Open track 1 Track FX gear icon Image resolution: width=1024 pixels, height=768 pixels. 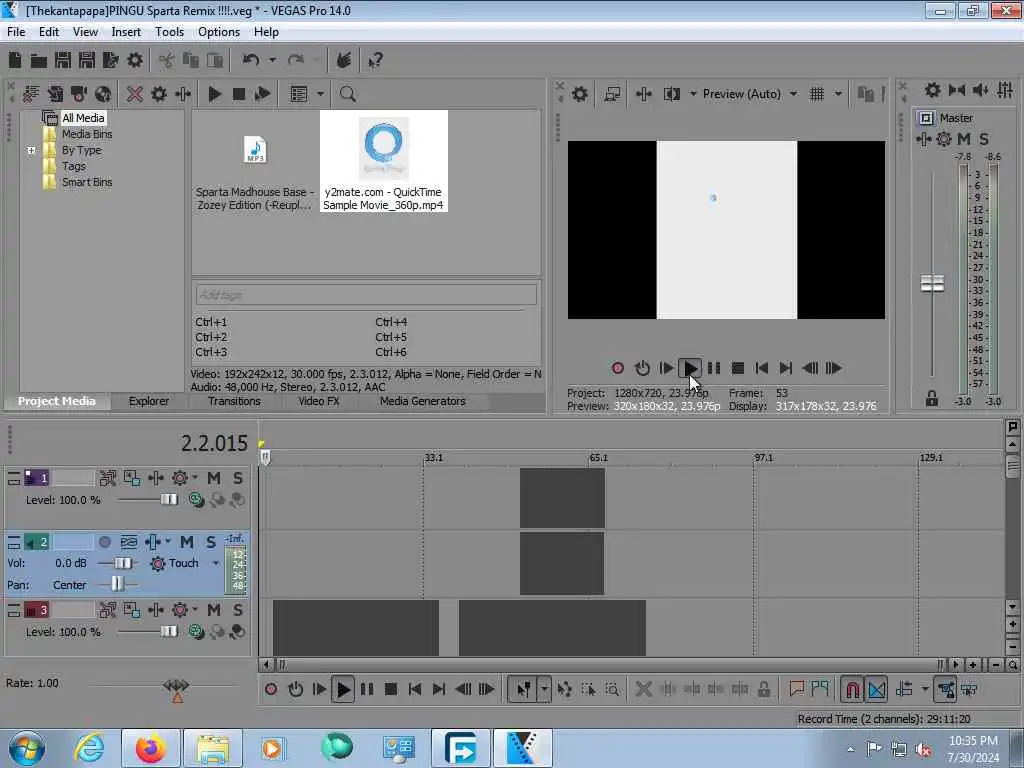click(180, 478)
